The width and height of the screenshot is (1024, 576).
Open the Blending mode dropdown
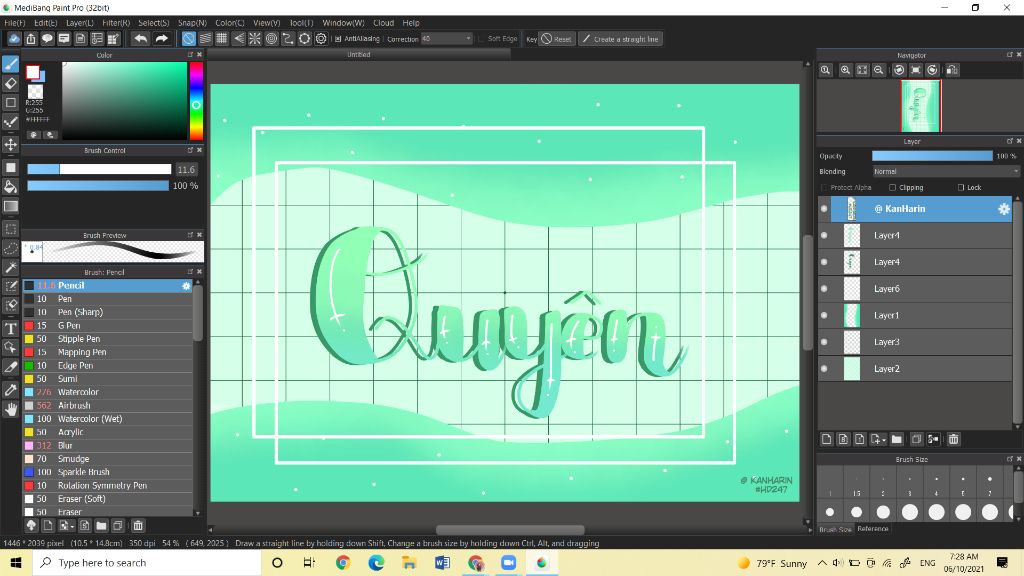pyautogui.click(x=946, y=171)
